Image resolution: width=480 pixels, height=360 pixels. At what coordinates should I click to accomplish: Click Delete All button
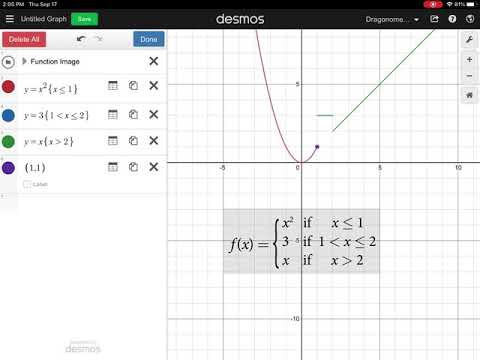[x=24, y=39]
